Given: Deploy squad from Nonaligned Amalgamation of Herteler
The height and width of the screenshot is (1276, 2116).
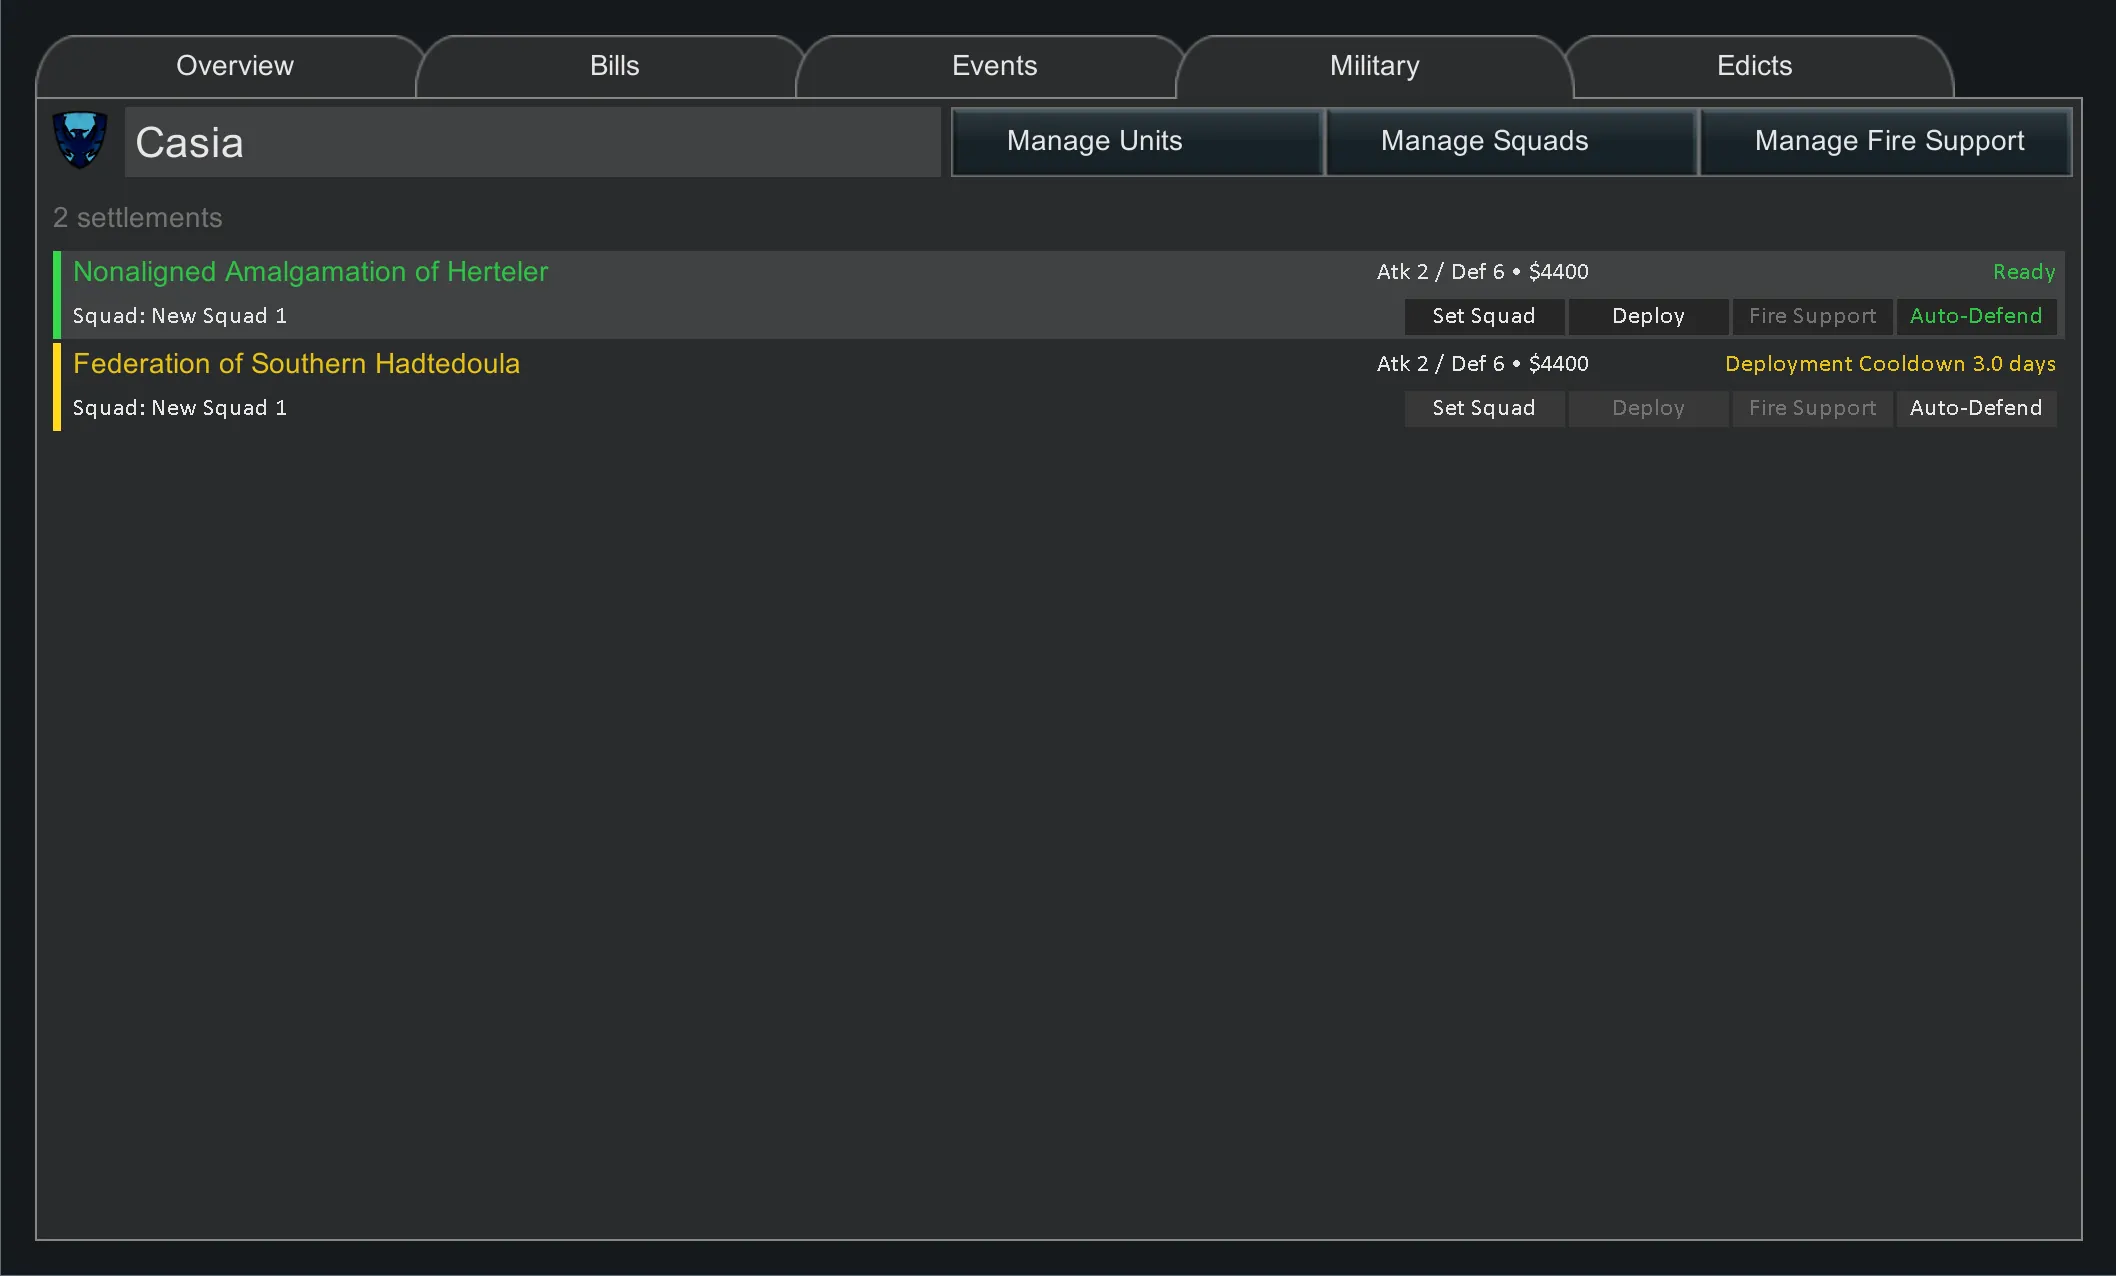Looking at the screenshot, I should pos(1648,316).
